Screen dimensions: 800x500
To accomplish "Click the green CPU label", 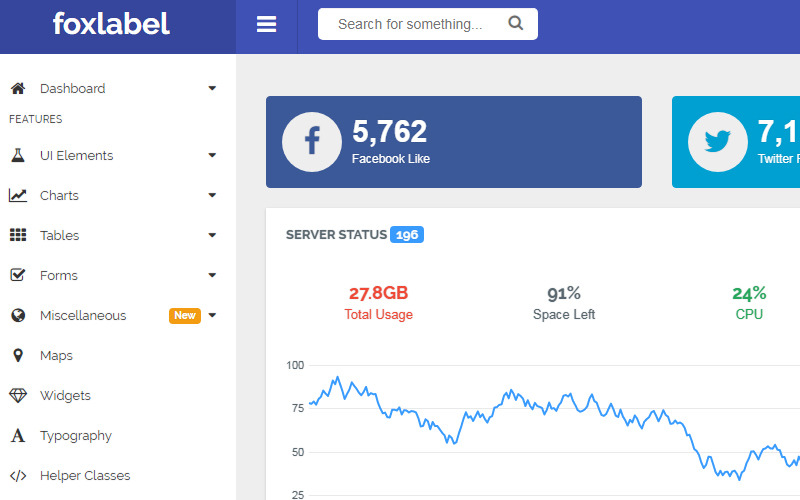I will tap(749, 314).
